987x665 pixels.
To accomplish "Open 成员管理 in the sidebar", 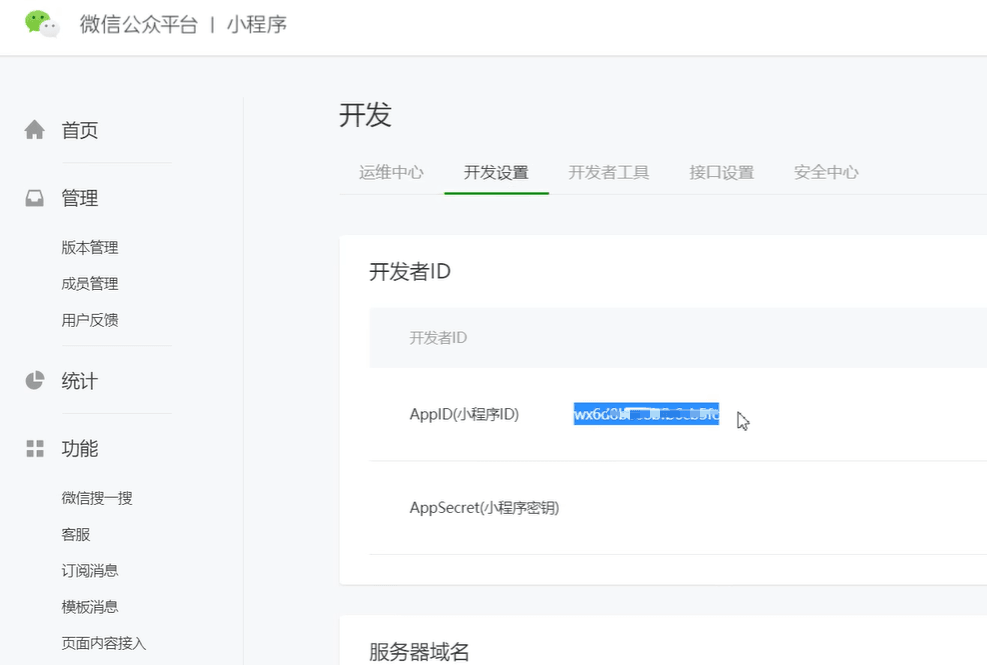I will [x=90, y=284].
